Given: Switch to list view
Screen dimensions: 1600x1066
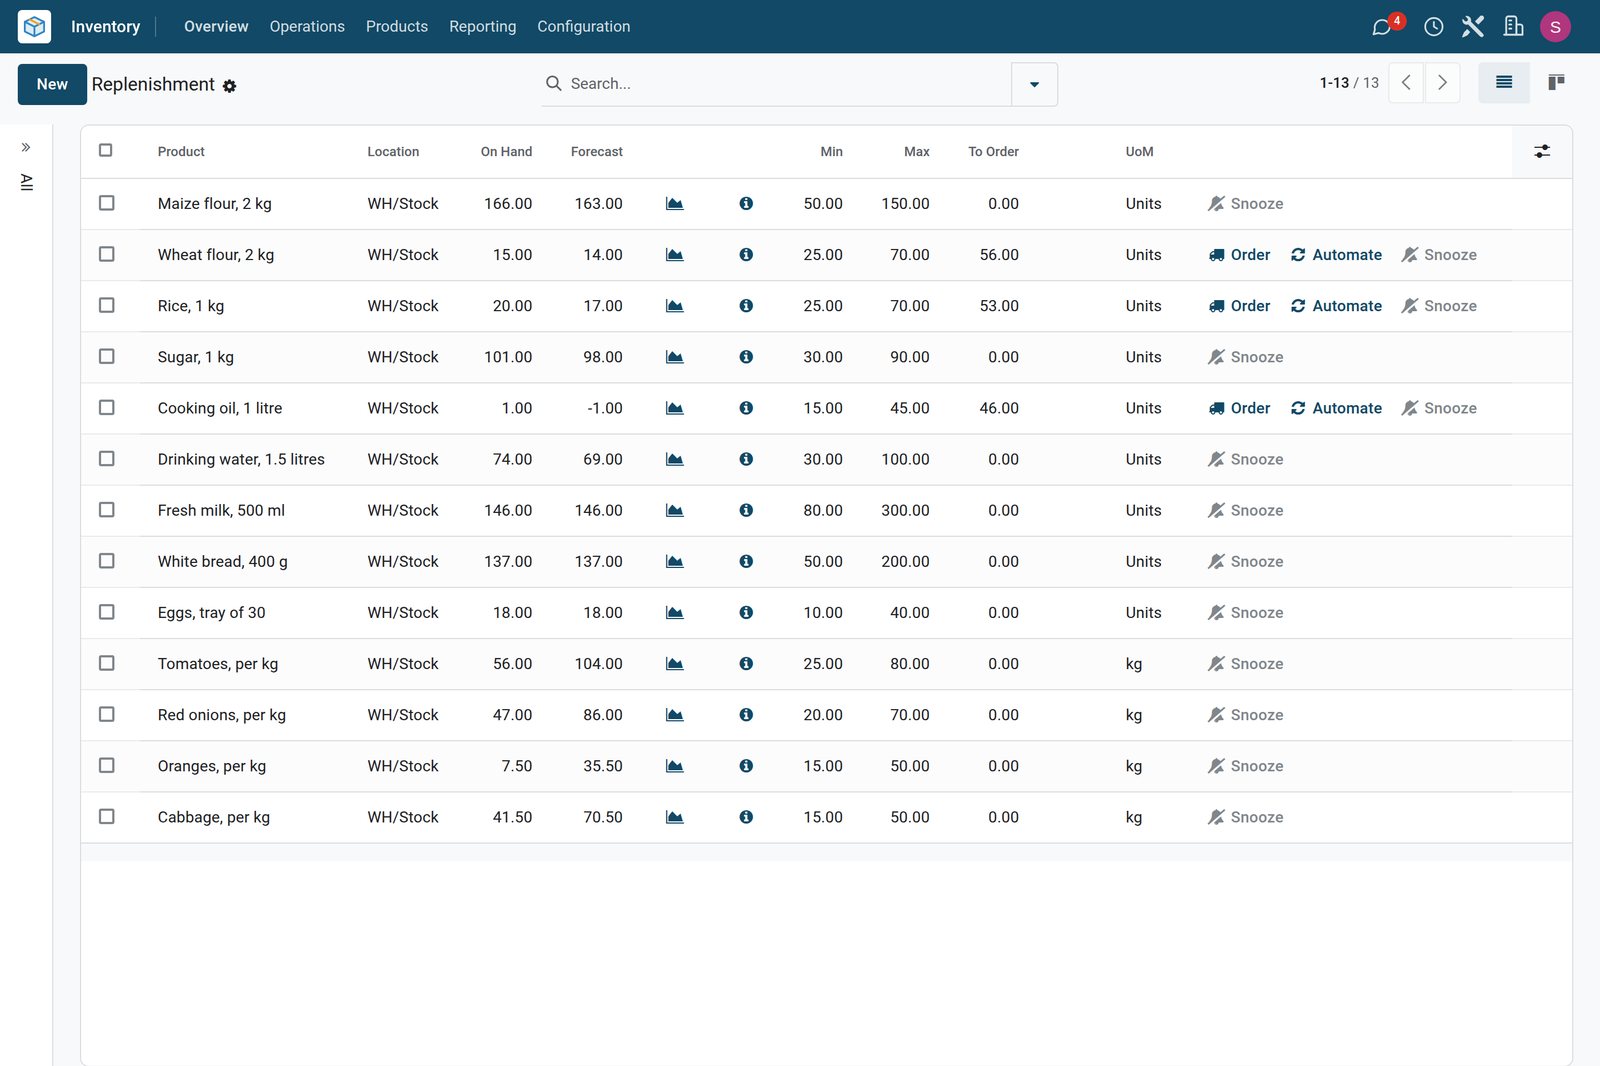Looking at the screenshot, I should pyautogui.click(x=1503, y=83).
